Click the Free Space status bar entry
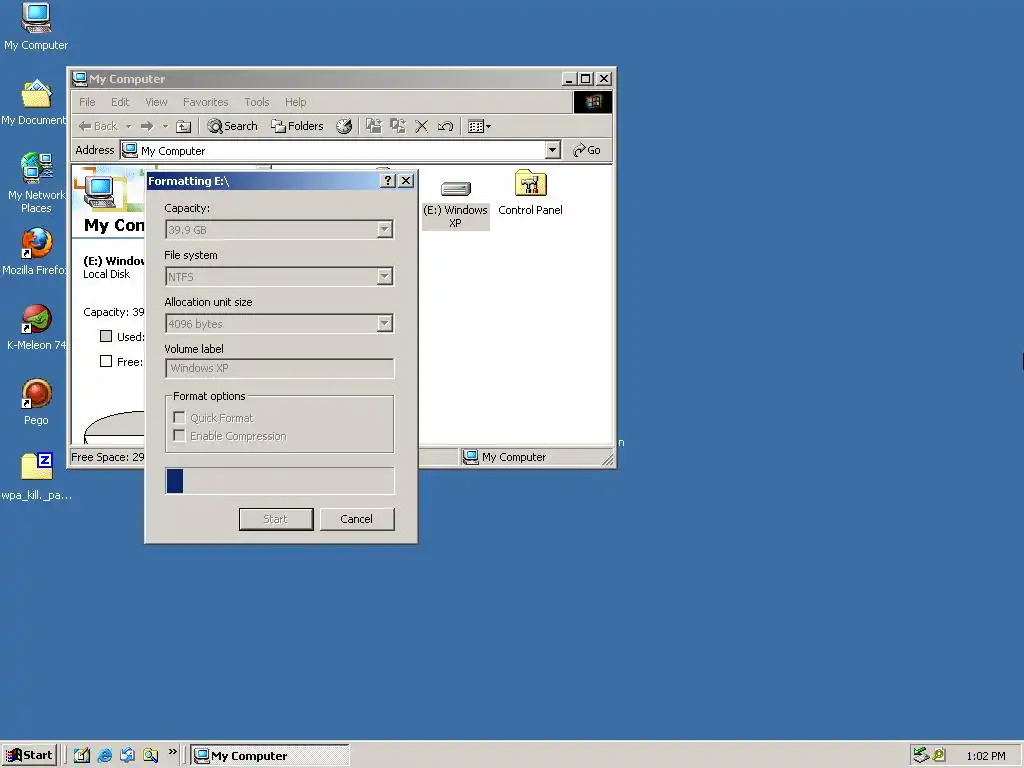This screenshot has height=768, width=1024. (107, 457)
